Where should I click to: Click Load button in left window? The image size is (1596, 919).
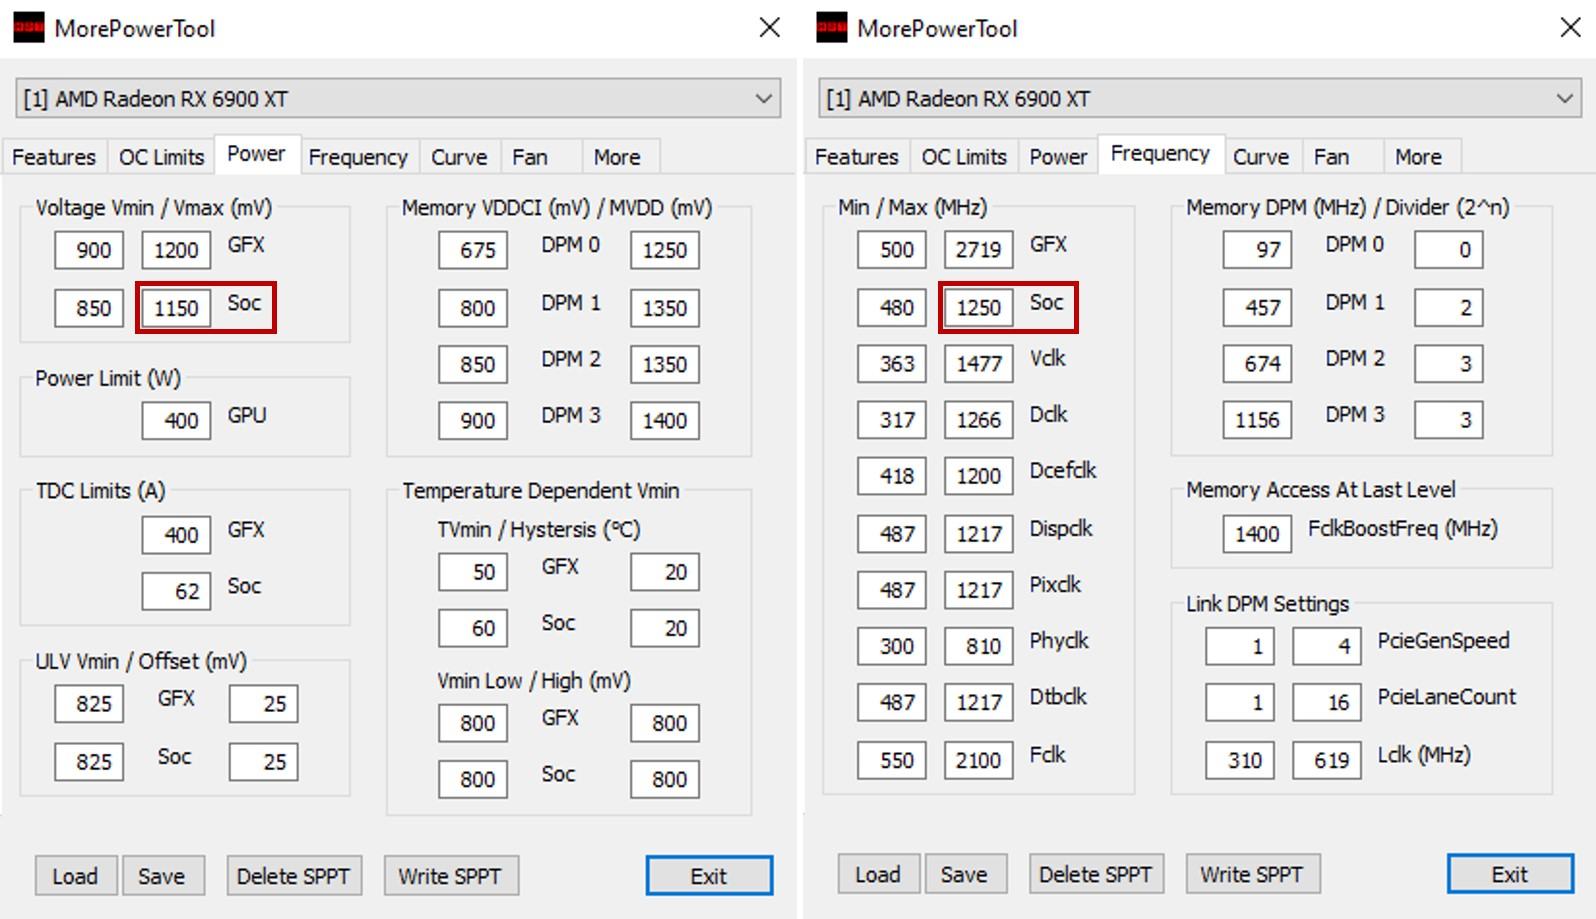point(76,876)
